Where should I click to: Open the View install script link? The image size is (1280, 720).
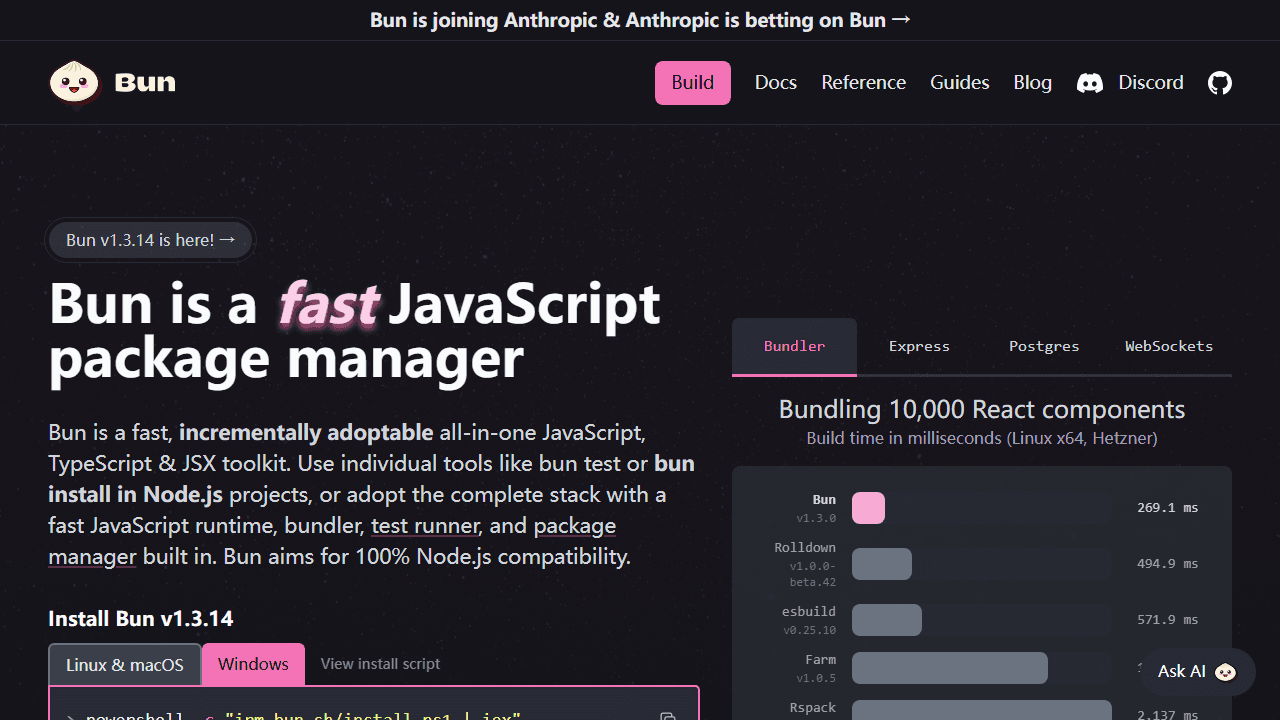click(x=380, y=664)
